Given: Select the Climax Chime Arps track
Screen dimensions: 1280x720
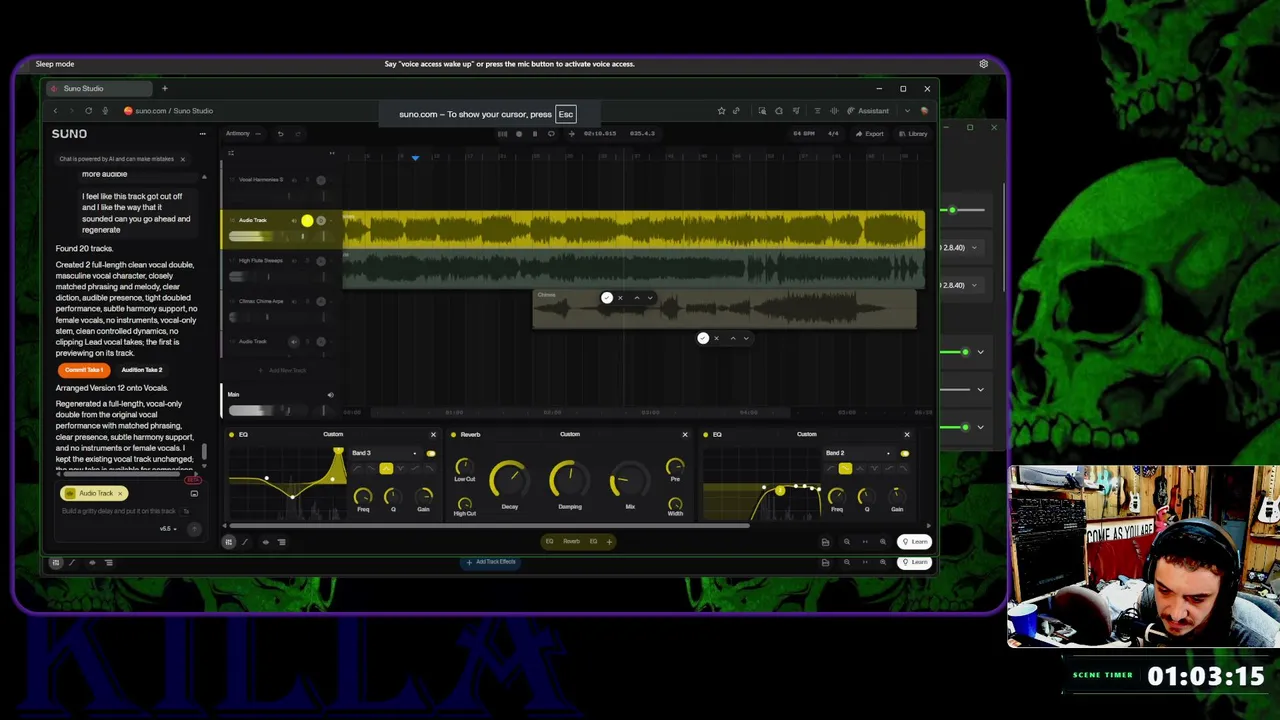Looking at the screenshot, I should [x=261, y=301].
